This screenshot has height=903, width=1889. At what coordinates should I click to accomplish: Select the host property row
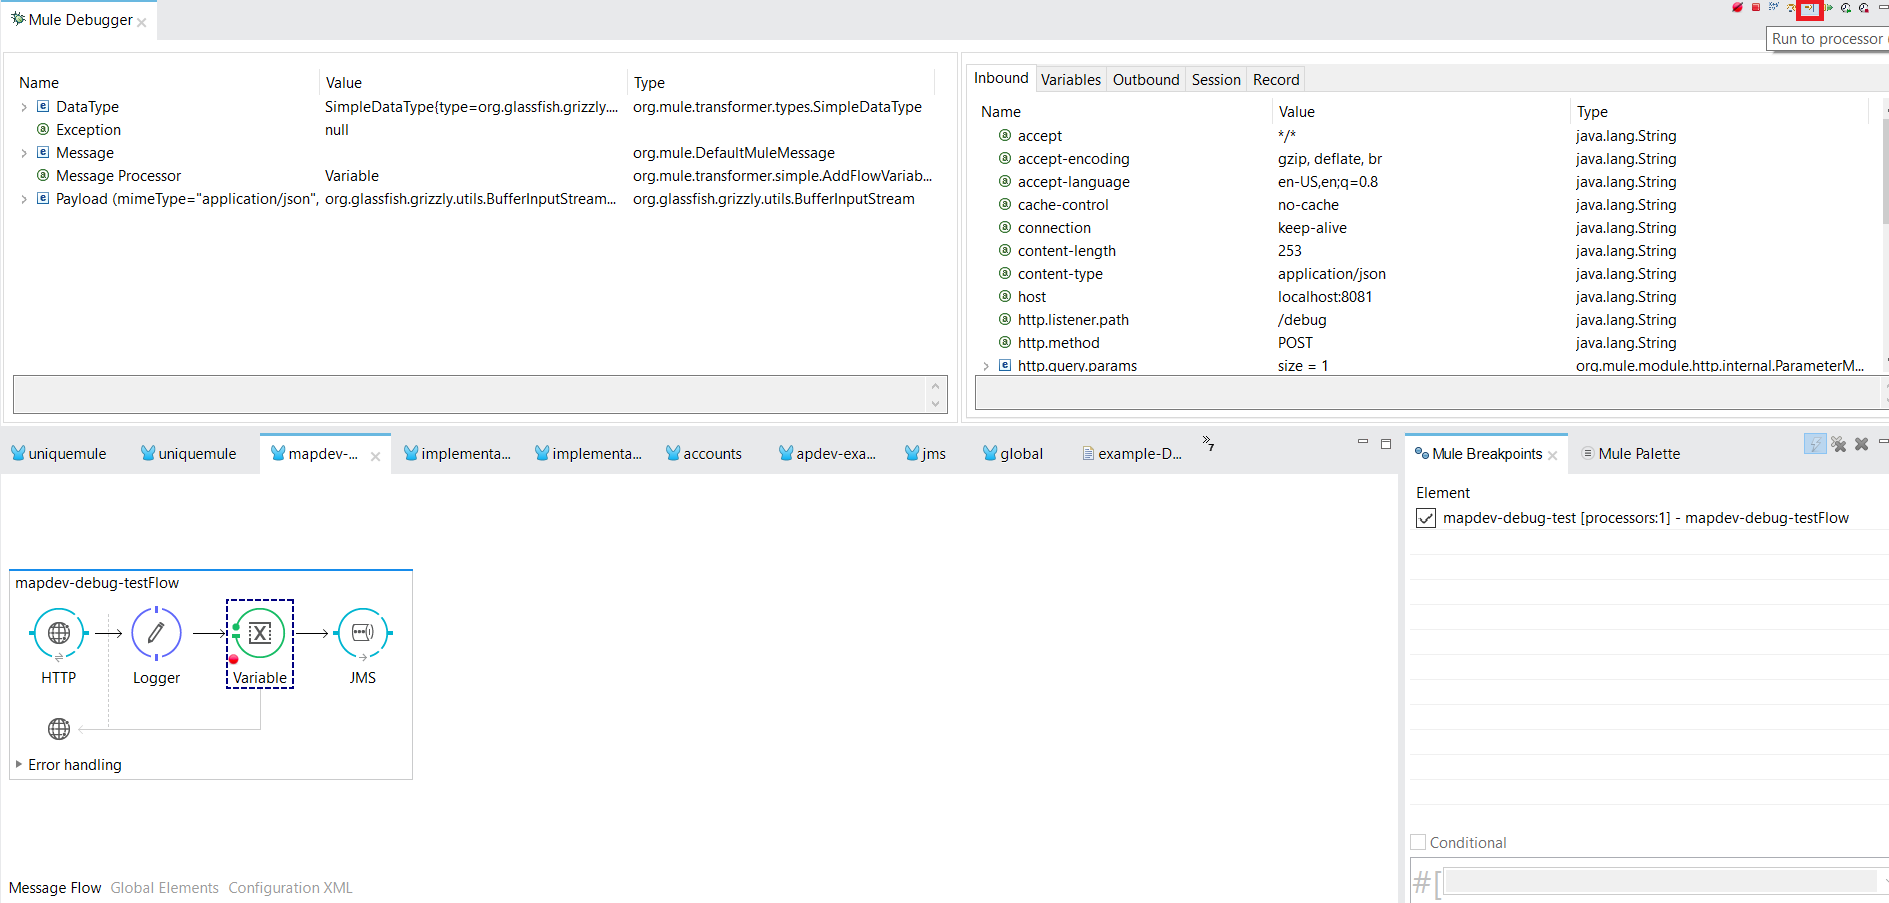click(1425, 297)
